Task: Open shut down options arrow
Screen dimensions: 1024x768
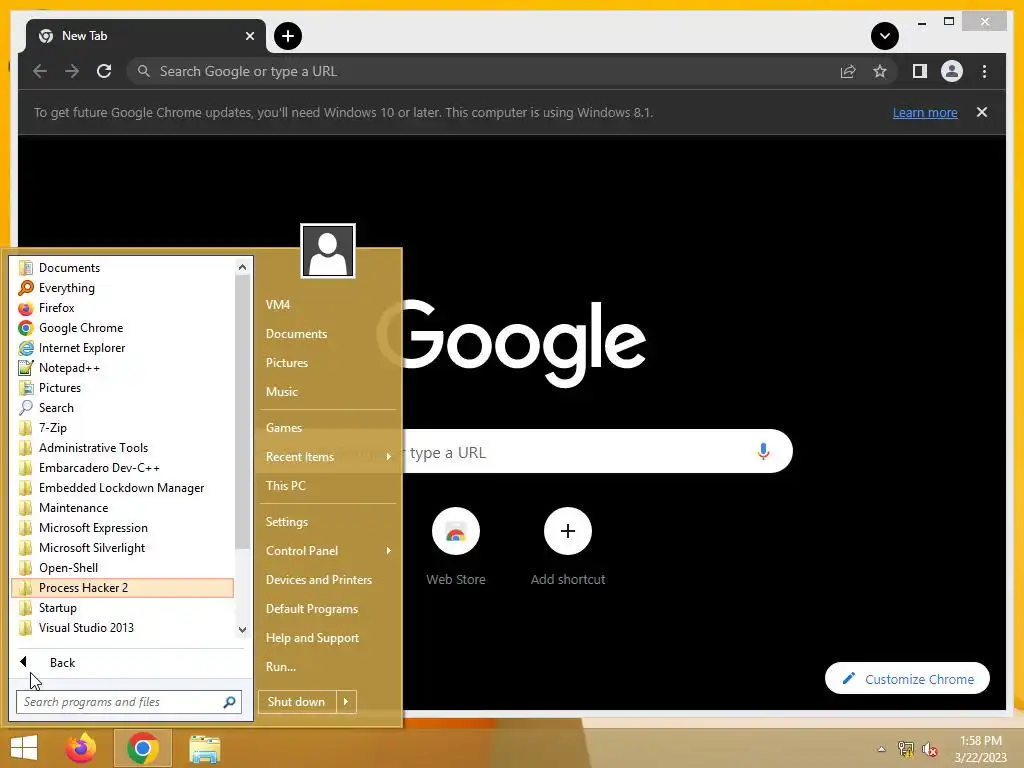Action: coord(346,702)
